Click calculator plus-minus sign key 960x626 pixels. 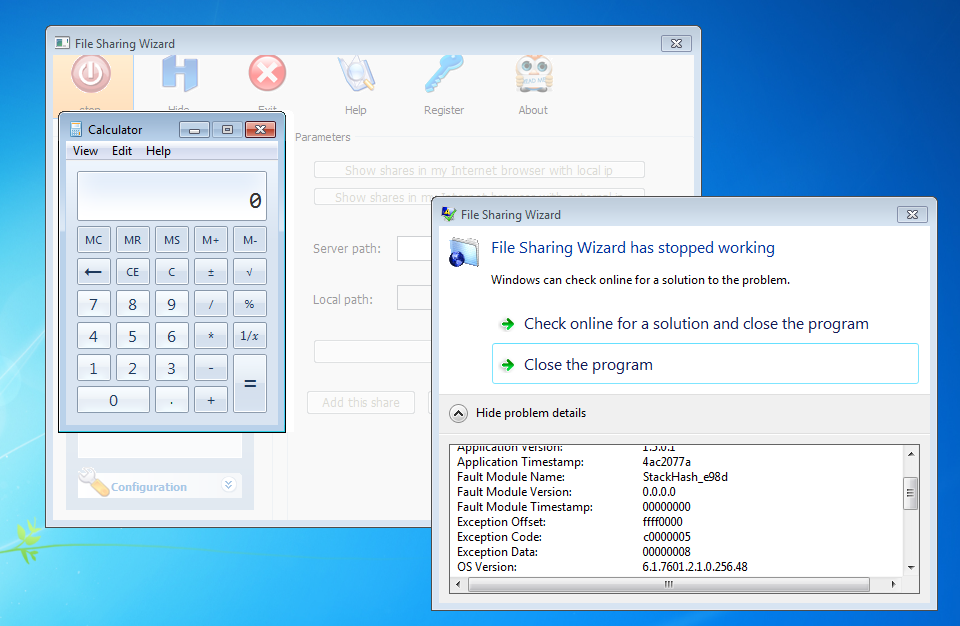coord(211,271)
